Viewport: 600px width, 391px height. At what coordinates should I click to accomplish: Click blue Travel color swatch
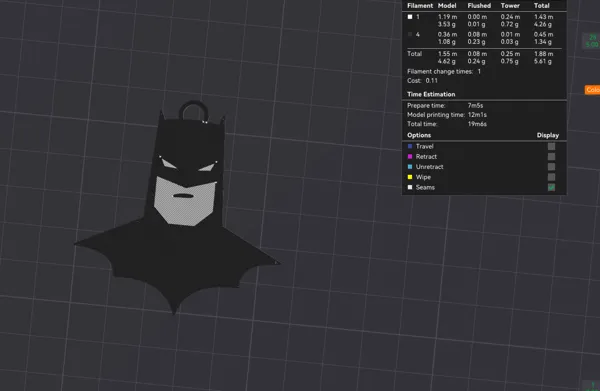tap(410, 147)
